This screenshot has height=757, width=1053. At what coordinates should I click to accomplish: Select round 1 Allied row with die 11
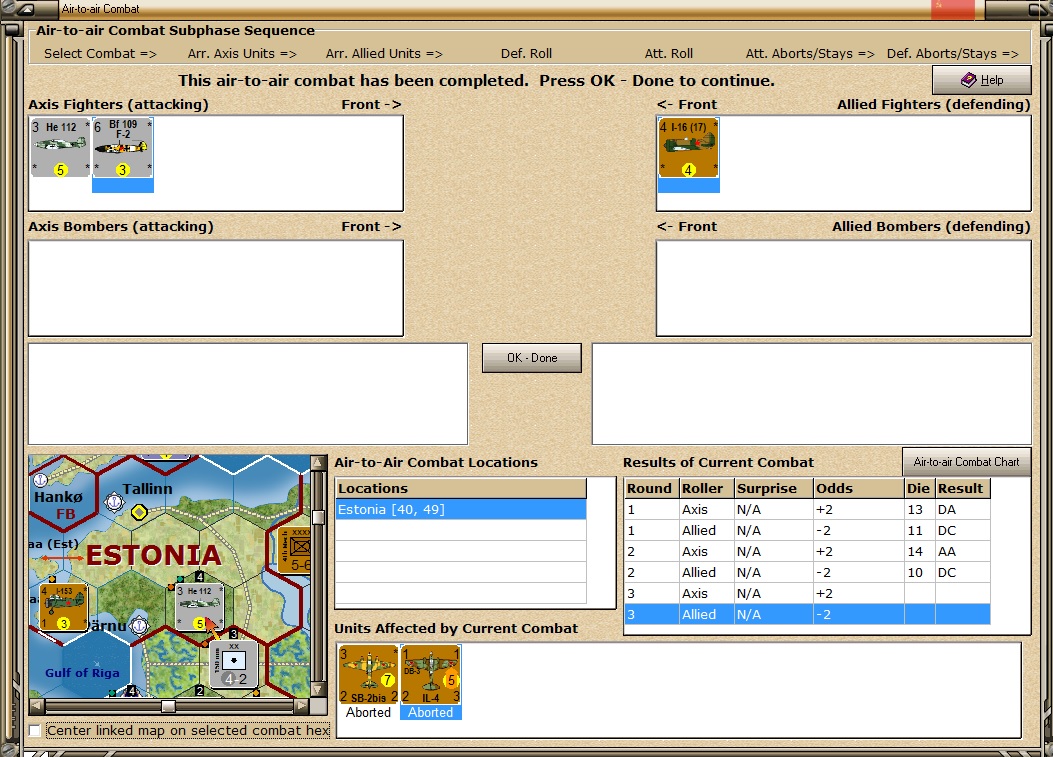(x=807, y=531)
